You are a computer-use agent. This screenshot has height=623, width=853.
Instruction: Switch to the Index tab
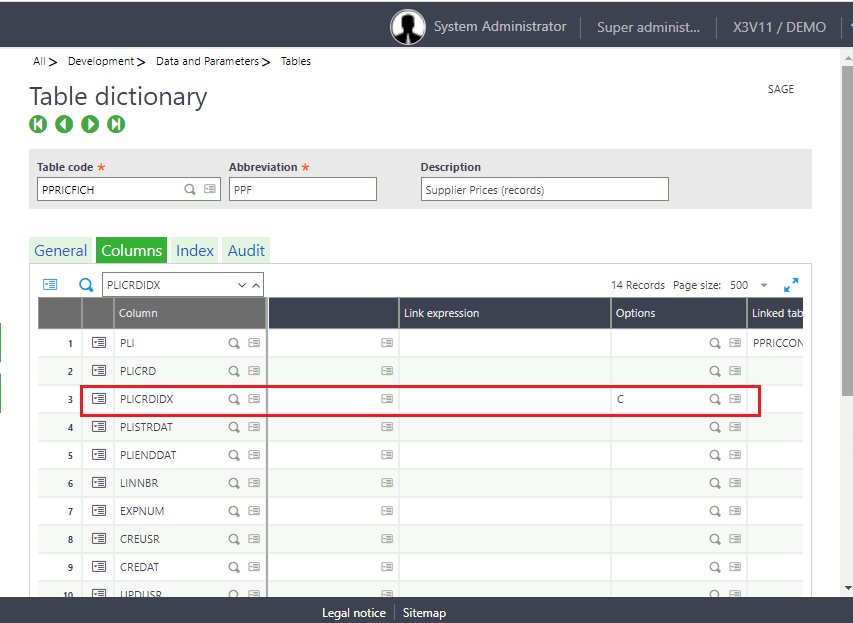[194, 250]
